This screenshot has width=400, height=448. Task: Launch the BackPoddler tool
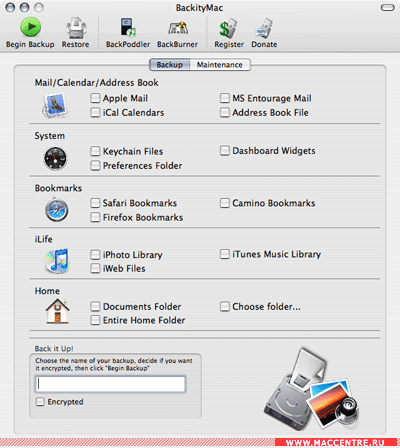(x=128, y=27)
